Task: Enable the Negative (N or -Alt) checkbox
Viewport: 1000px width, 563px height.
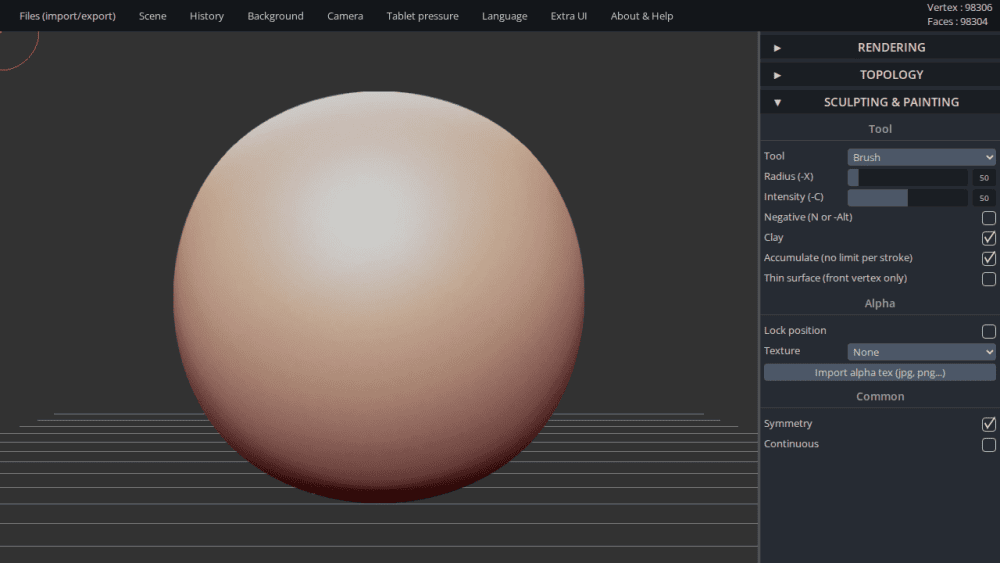Action: (989, 218)
